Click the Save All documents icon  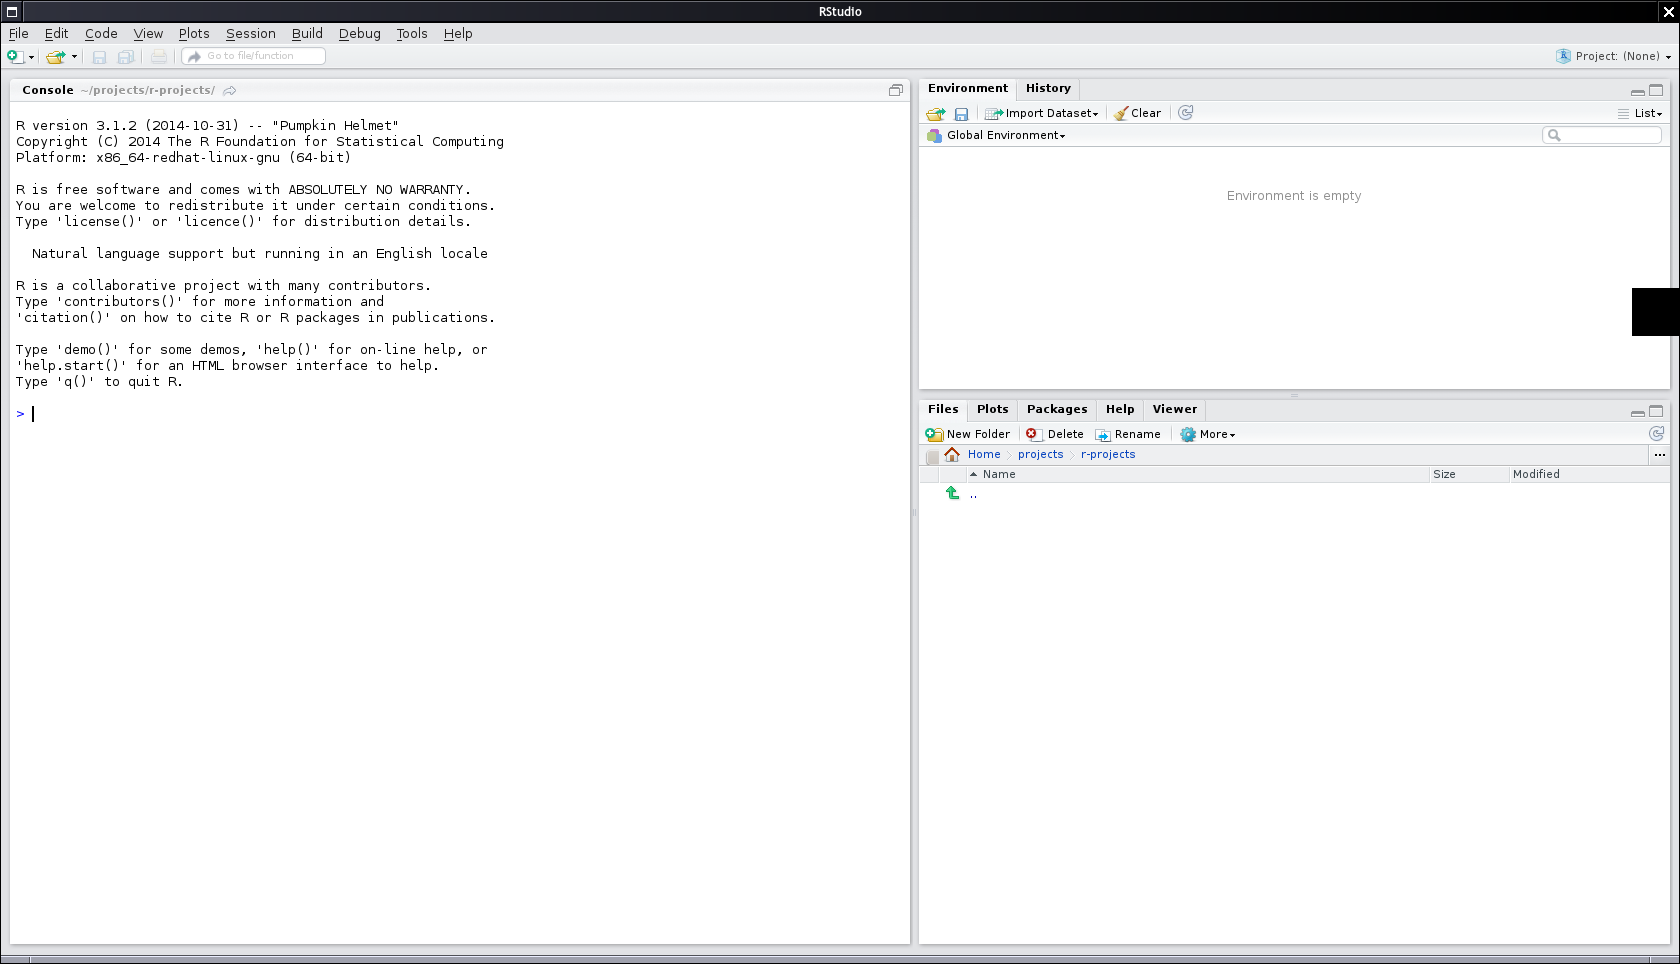point(126,57)
